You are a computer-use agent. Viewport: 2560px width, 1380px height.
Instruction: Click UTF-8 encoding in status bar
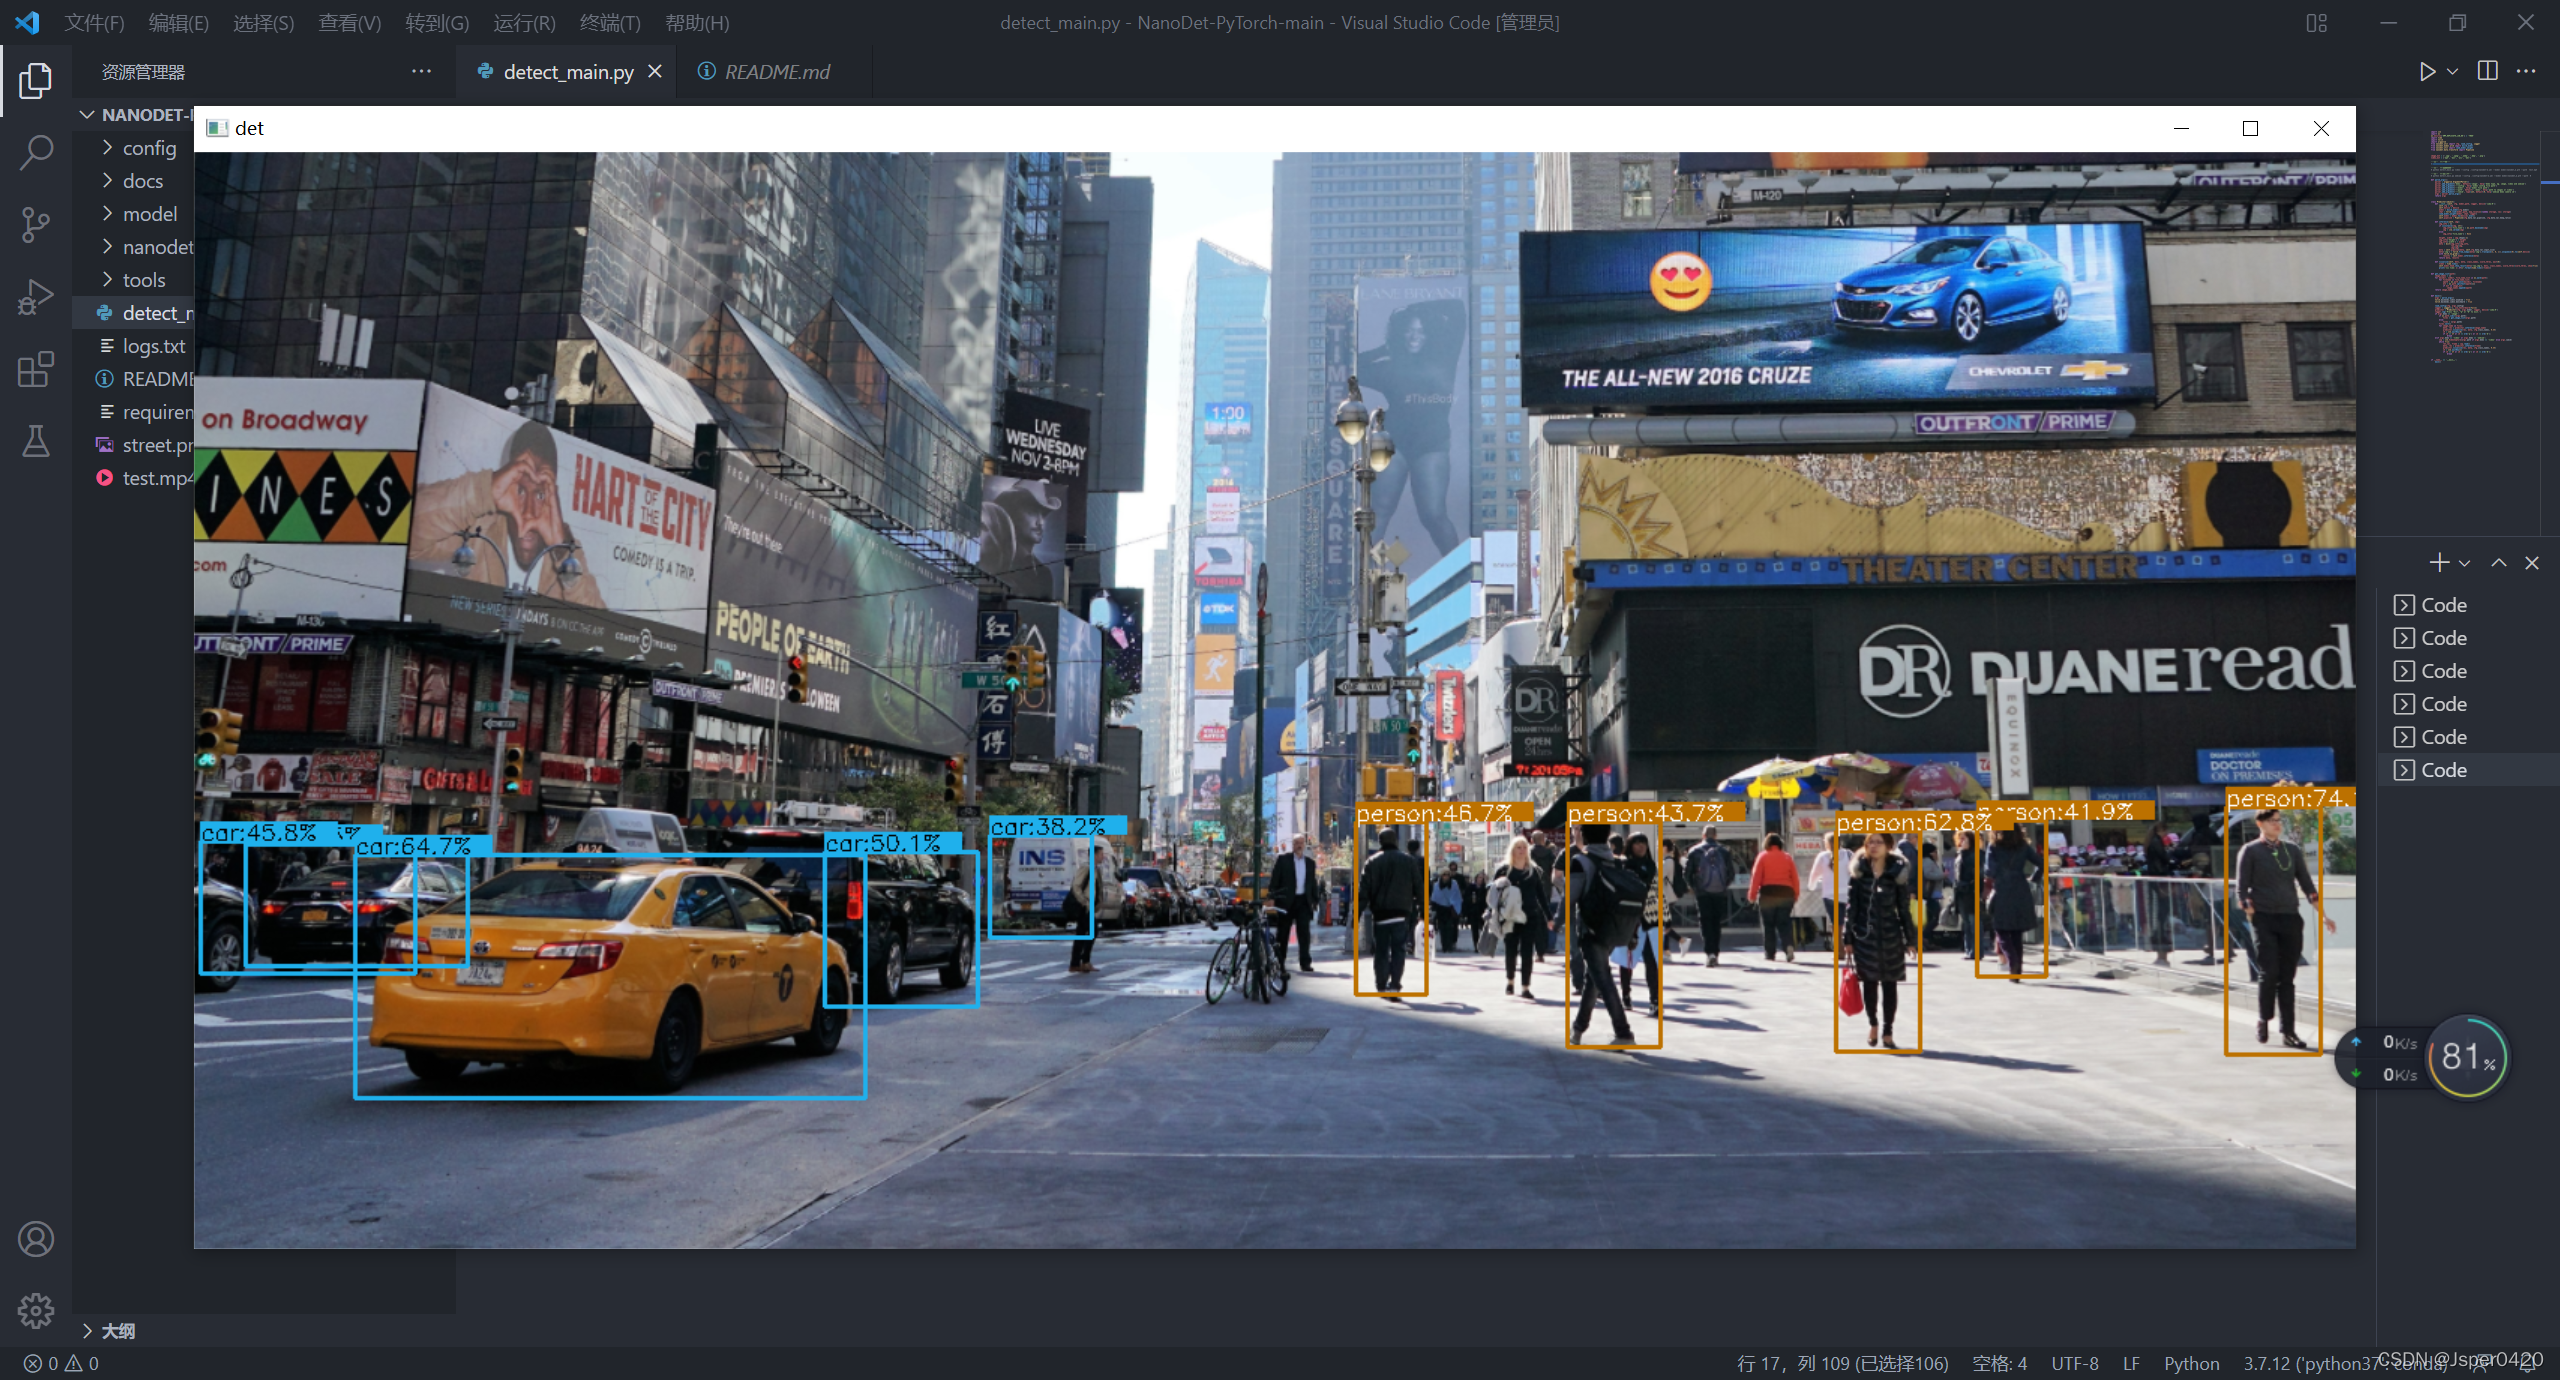(x=2074, y=1363)
